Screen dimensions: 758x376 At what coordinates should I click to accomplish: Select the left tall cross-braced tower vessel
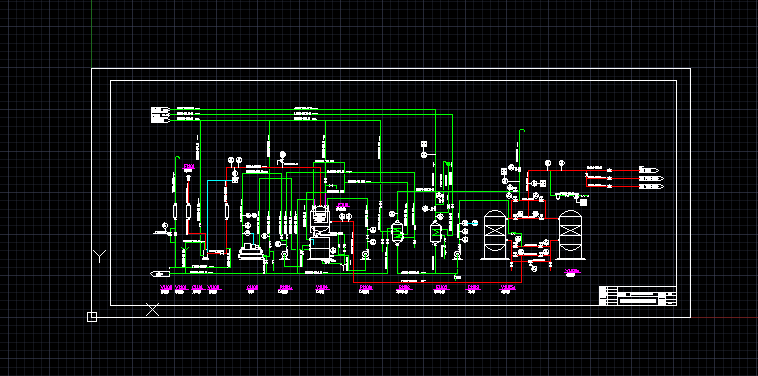click(x=495, y=235)
